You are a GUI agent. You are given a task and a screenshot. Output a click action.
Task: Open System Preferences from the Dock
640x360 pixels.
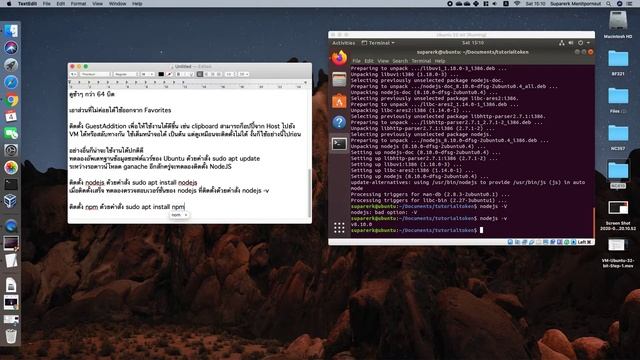coord(11,151)
